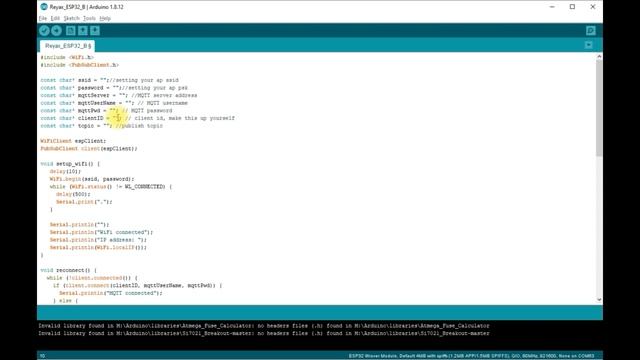Image resolution: width=640 pixels, height=360 pixels.
Task: Click the 'IP address:' println line
Action: point(98,240)
